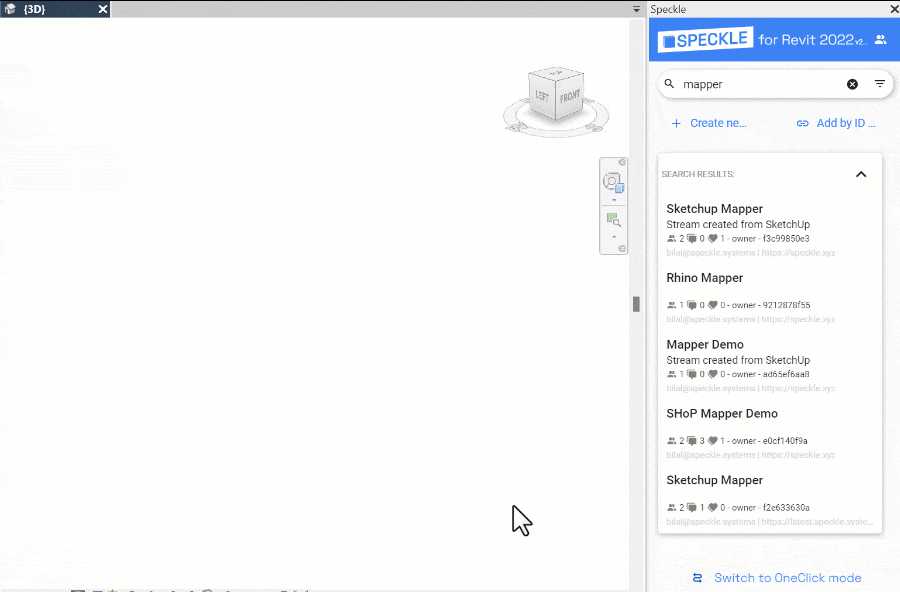Click the plus icon beside Create new
This screenshot has height=592, width=900.
[676, 123]
